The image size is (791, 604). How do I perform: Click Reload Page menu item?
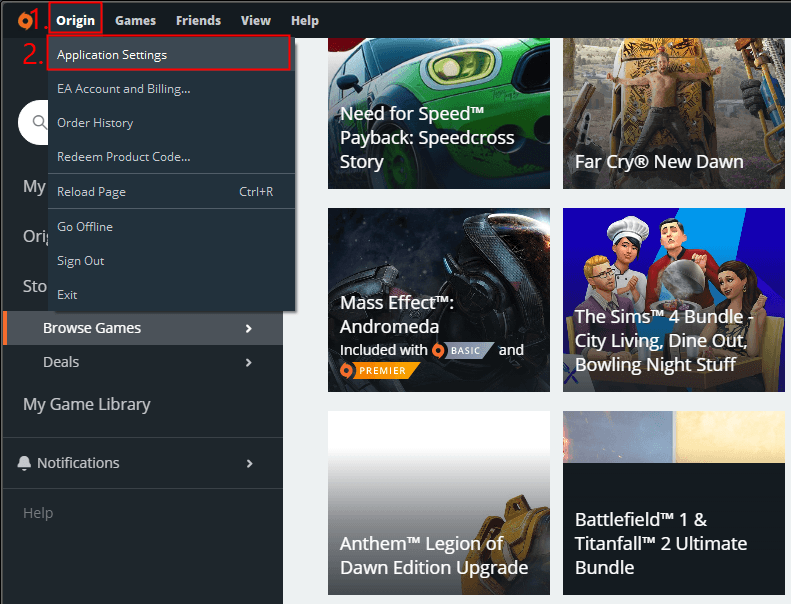[172, 192]
